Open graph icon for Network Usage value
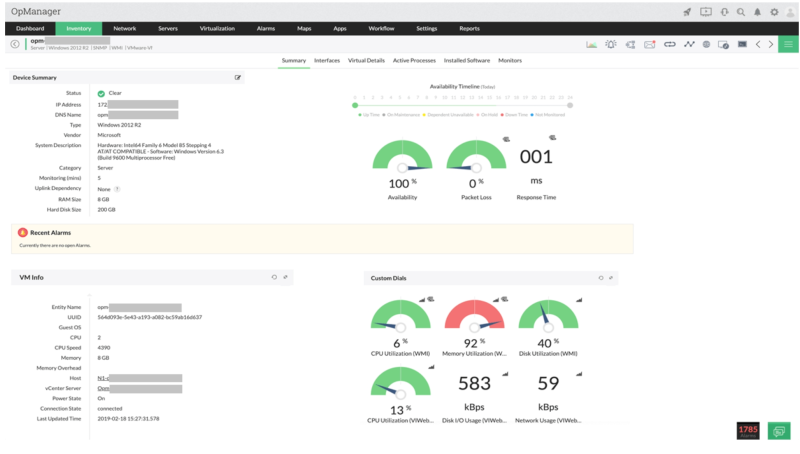 coord(579,374)
